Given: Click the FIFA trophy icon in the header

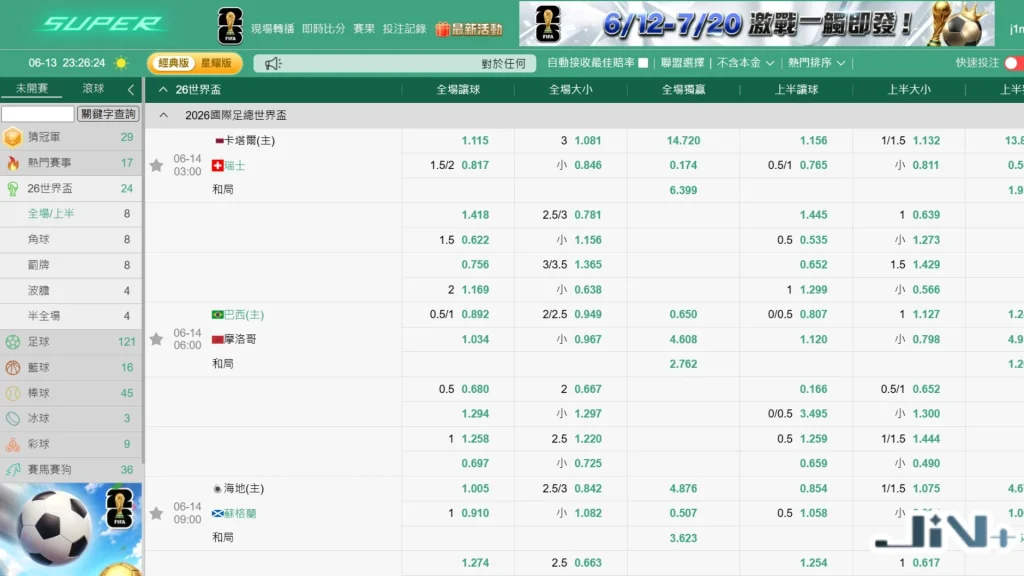Looking at the screenshot, I should click(230, 26).
